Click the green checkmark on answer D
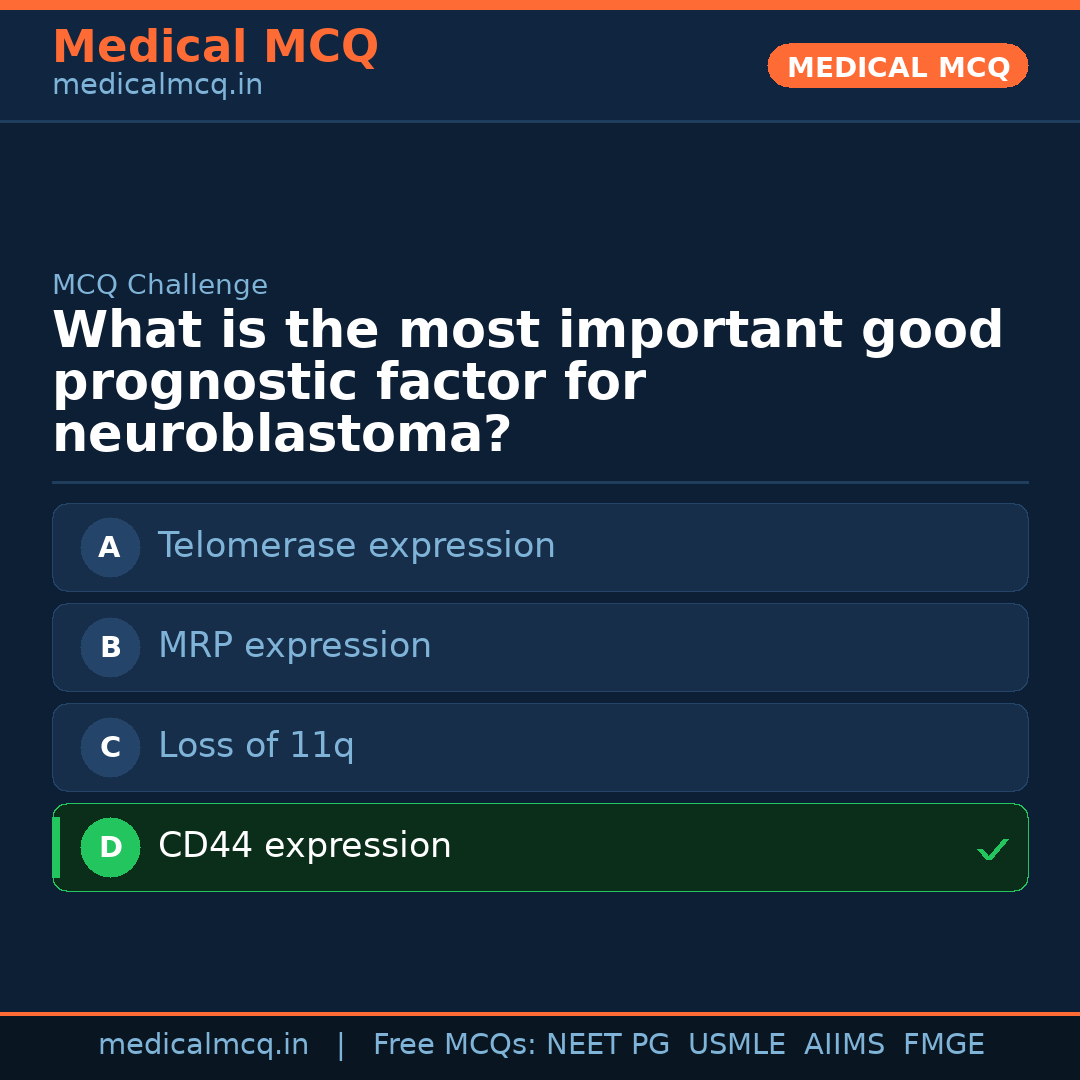Viewport: 1080px width, 1080px height. point(993,849)
